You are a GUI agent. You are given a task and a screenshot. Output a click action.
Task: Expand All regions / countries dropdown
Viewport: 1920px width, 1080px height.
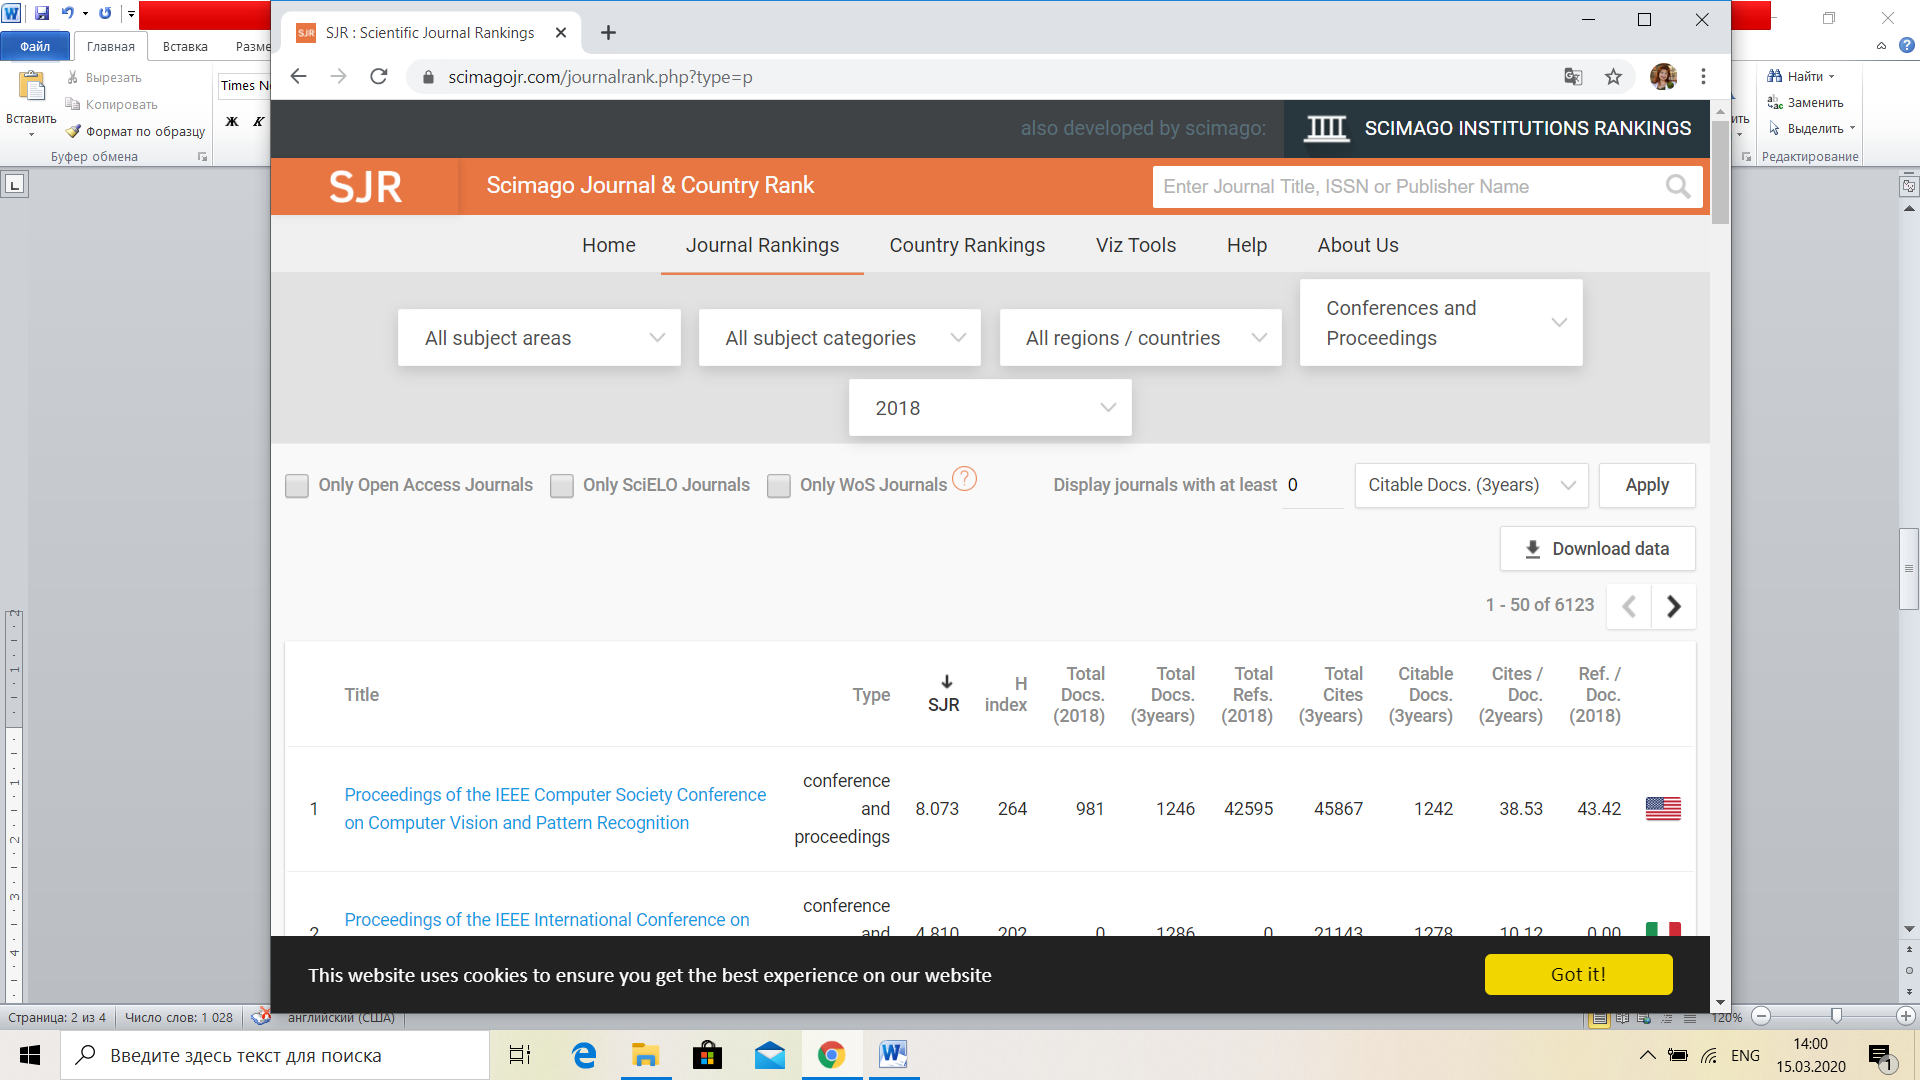tap(1141, 338)
